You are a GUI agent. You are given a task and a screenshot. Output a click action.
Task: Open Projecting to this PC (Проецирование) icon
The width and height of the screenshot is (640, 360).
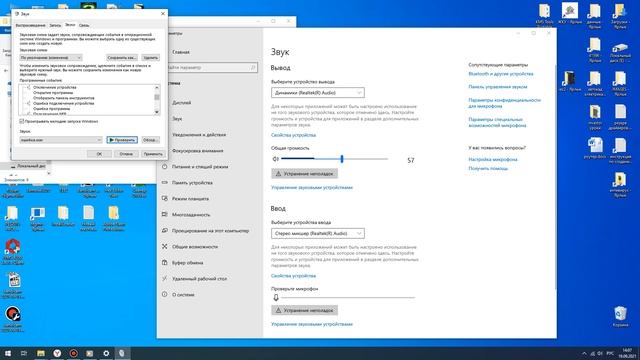(x=164, y=231)
